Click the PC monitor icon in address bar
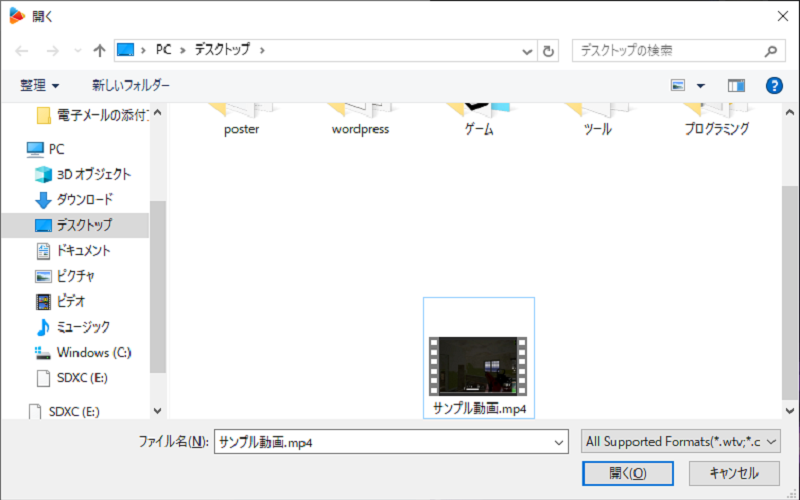Viewport: 800px width, 500px height. coord(126,50)
